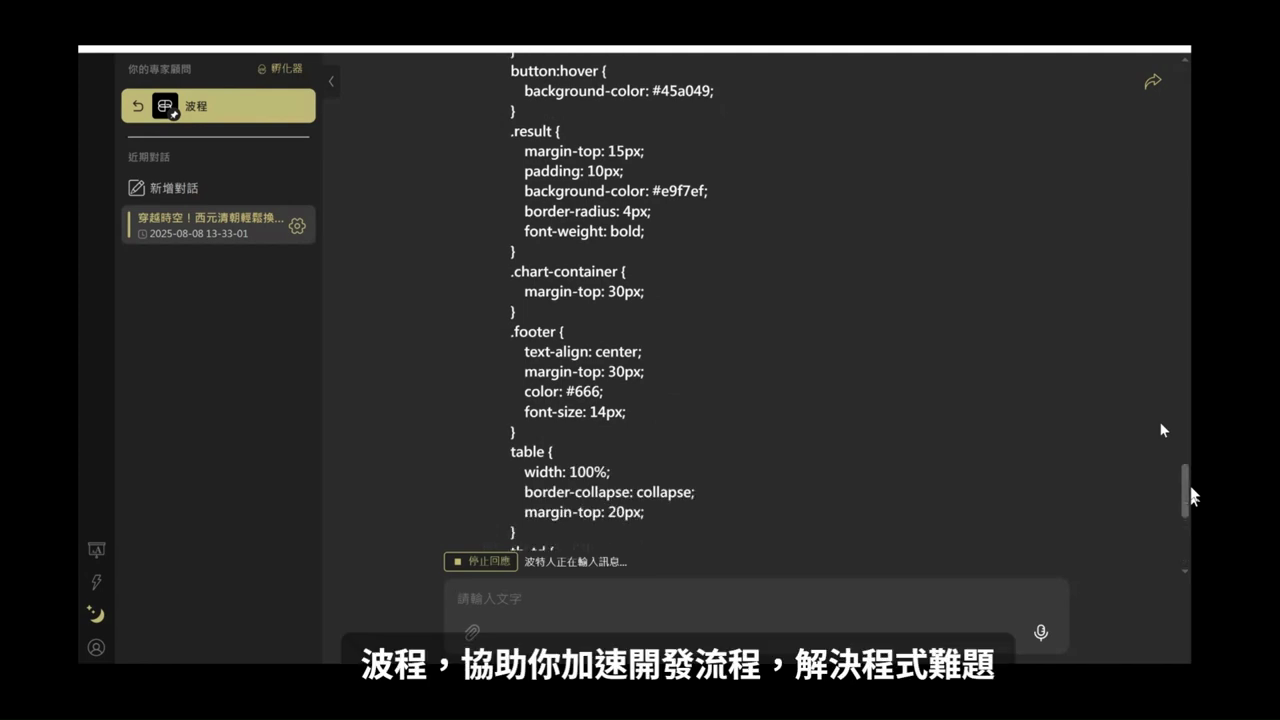Viewport: 1280px width, 720px height.
Task: Click the code line 'background-color: #e9f7ef;'
Action: [616, 191]
